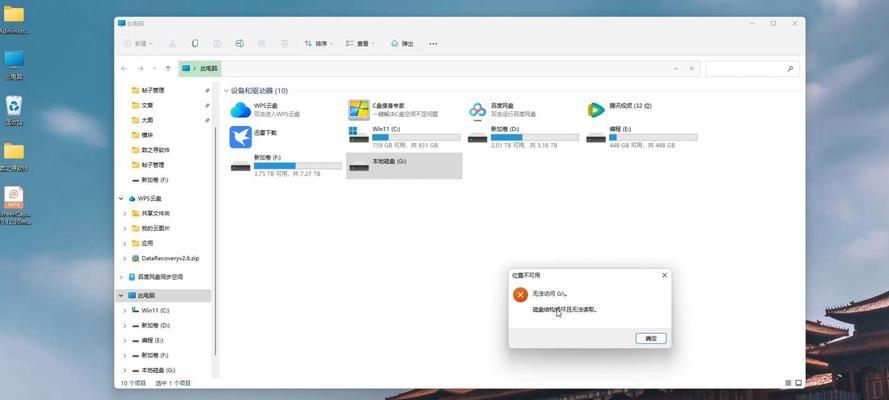Close the 位置不可用 error dialog with X
Image resolution: width=889 pixels, height=400 pixels.
(x=664, y=275)
